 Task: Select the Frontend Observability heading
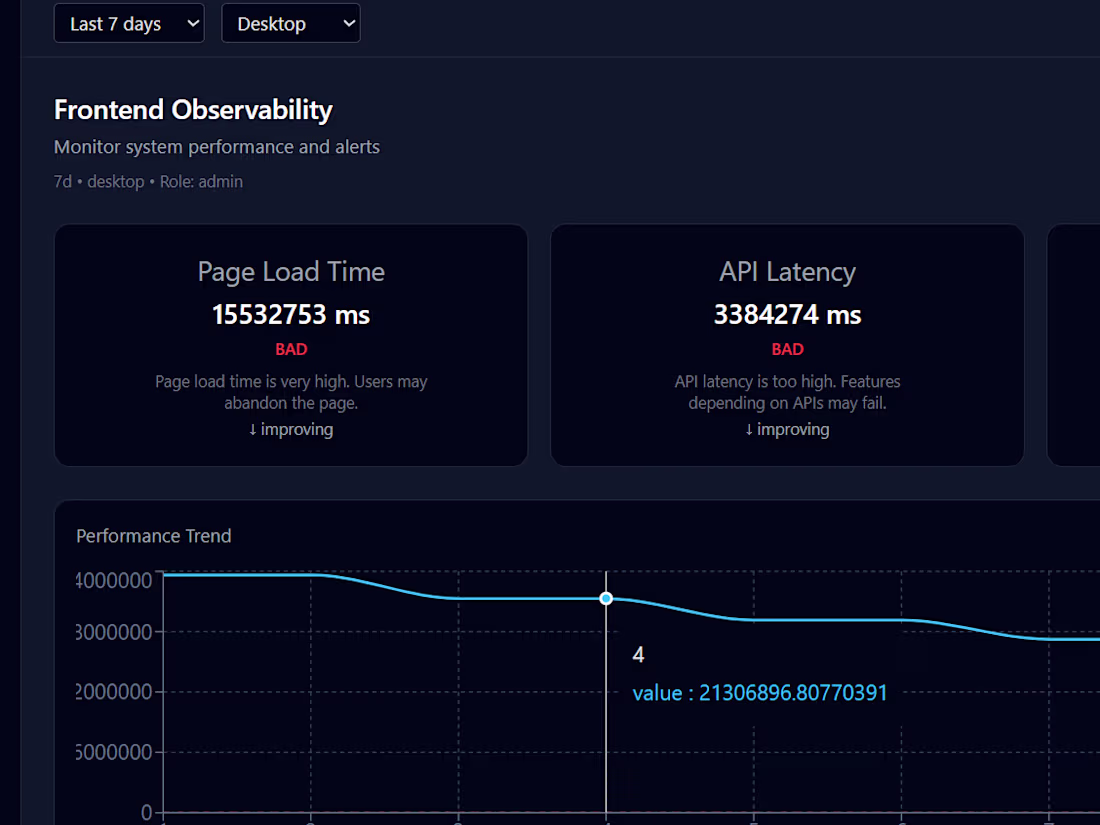(193, 110)
